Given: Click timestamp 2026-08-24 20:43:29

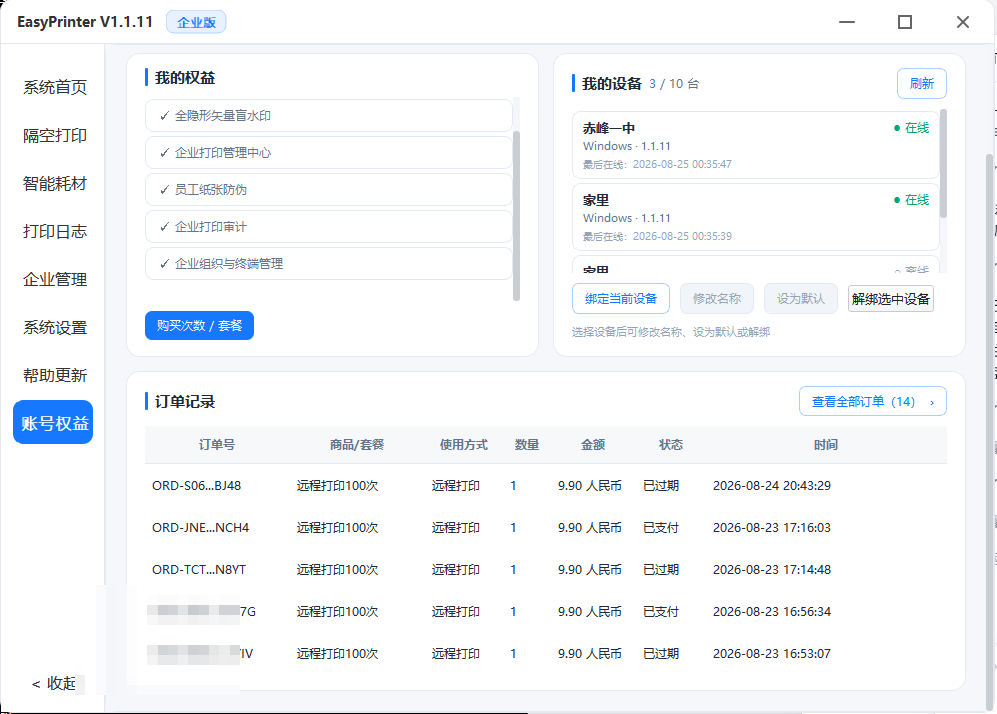Looking at the screenshot, I should point(772,486).
